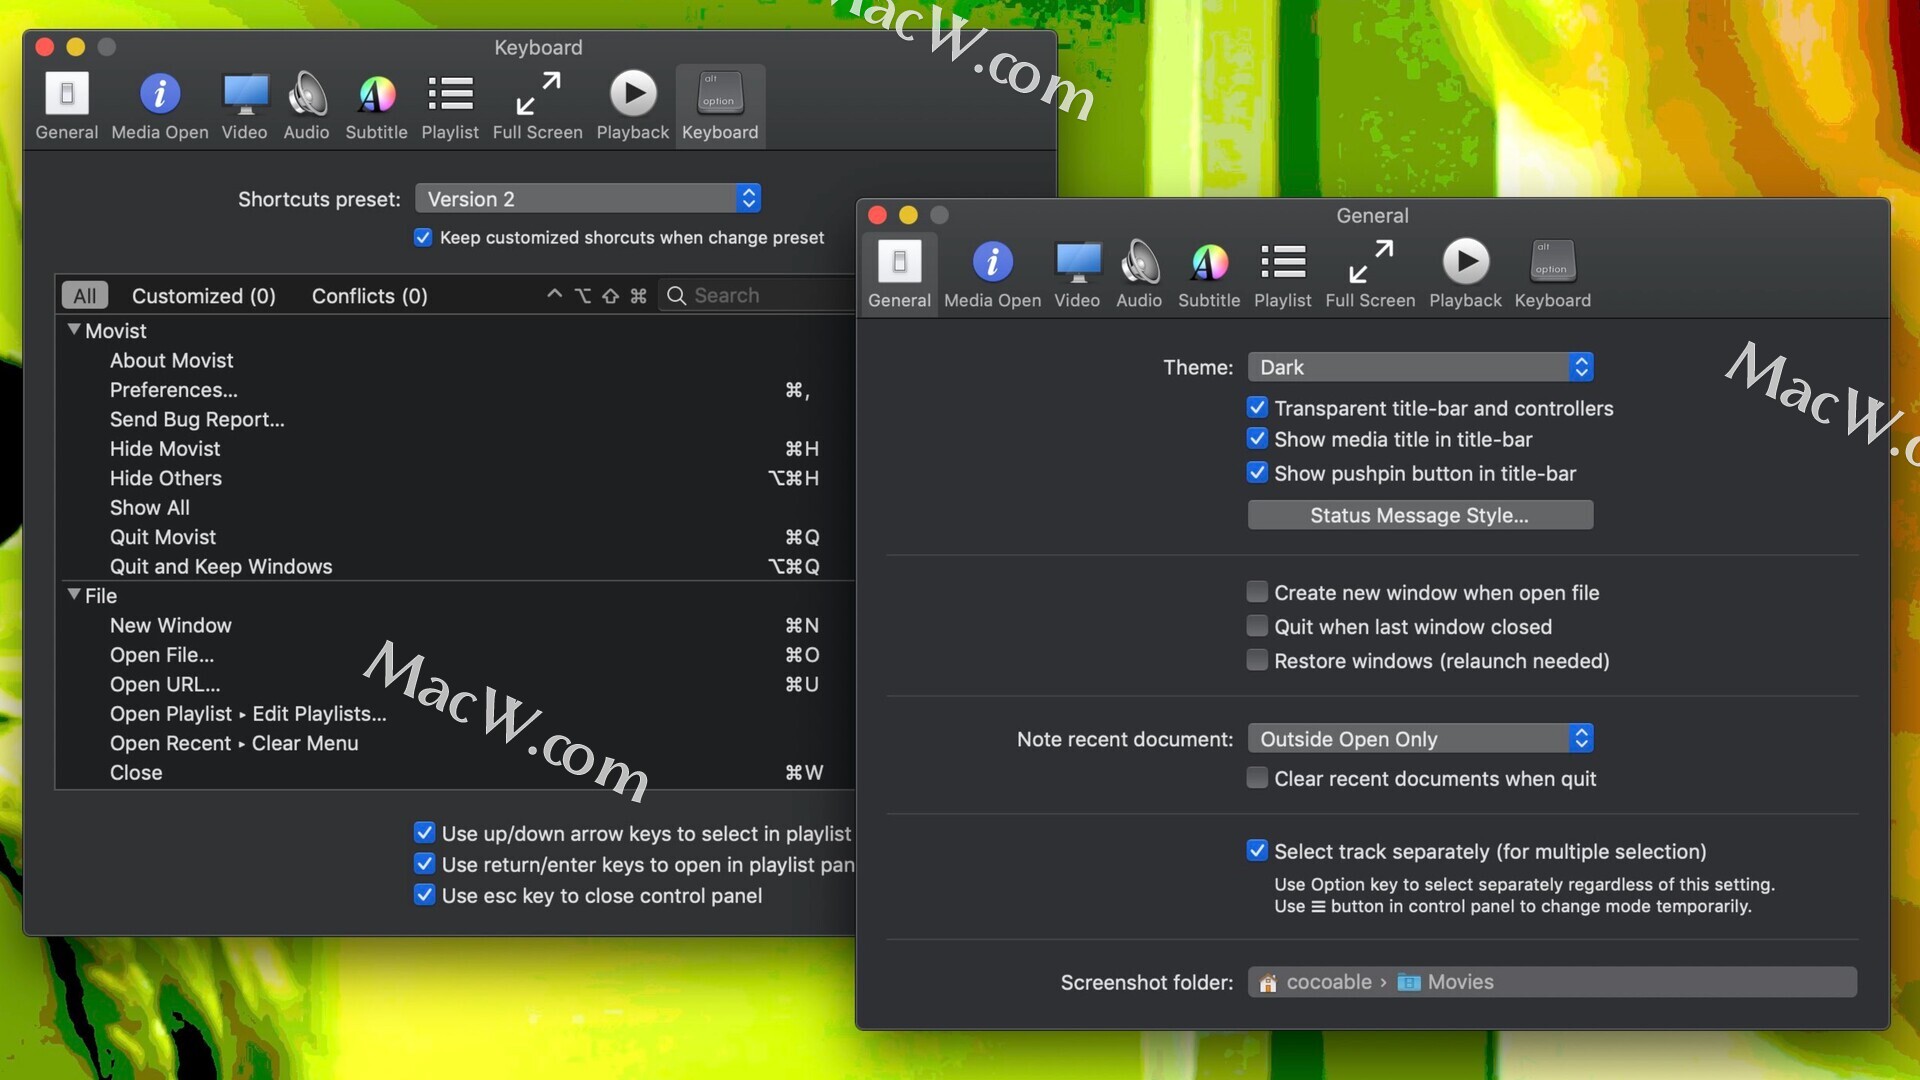Collapse the File group in shortcuts list
Image resolution: width=1920 pixels, height=1080 pixels.
click(74, 594)
